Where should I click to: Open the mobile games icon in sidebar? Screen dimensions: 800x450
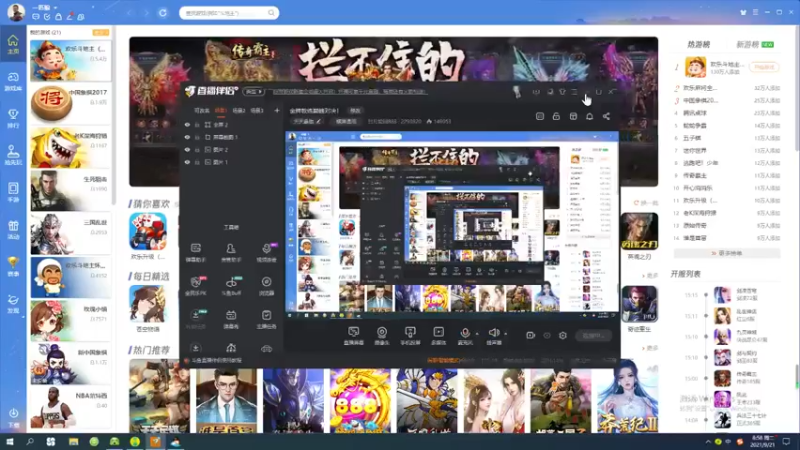pyautogui.click(x=13, y=192)
